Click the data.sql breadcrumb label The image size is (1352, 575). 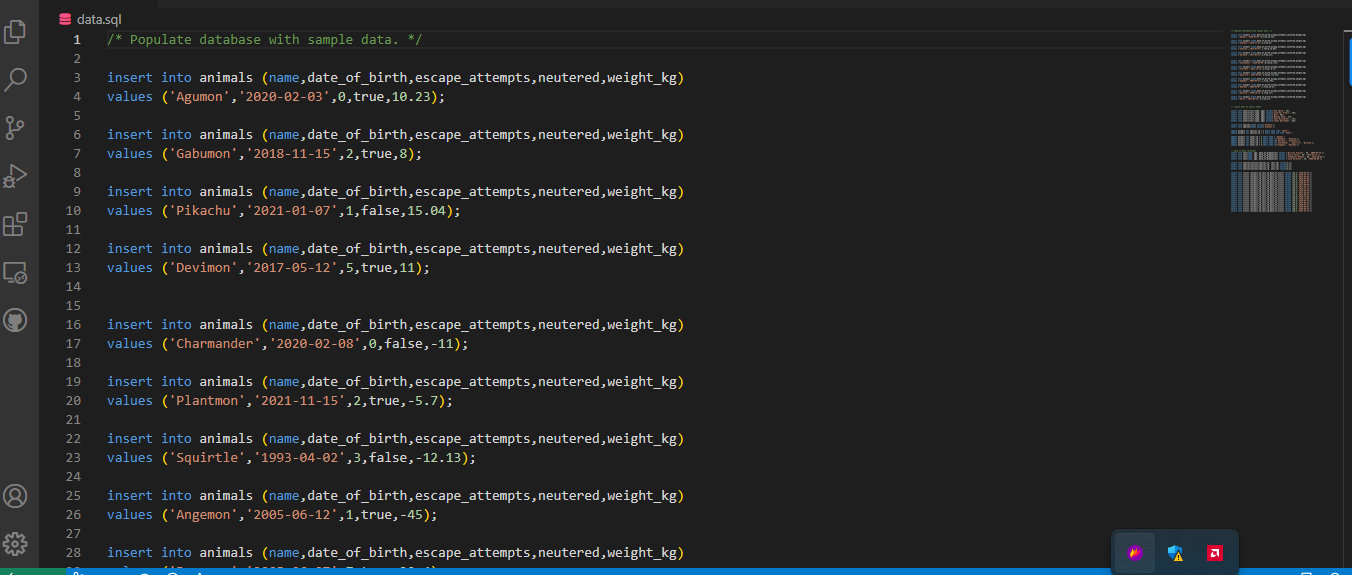[x=99, y=19]
